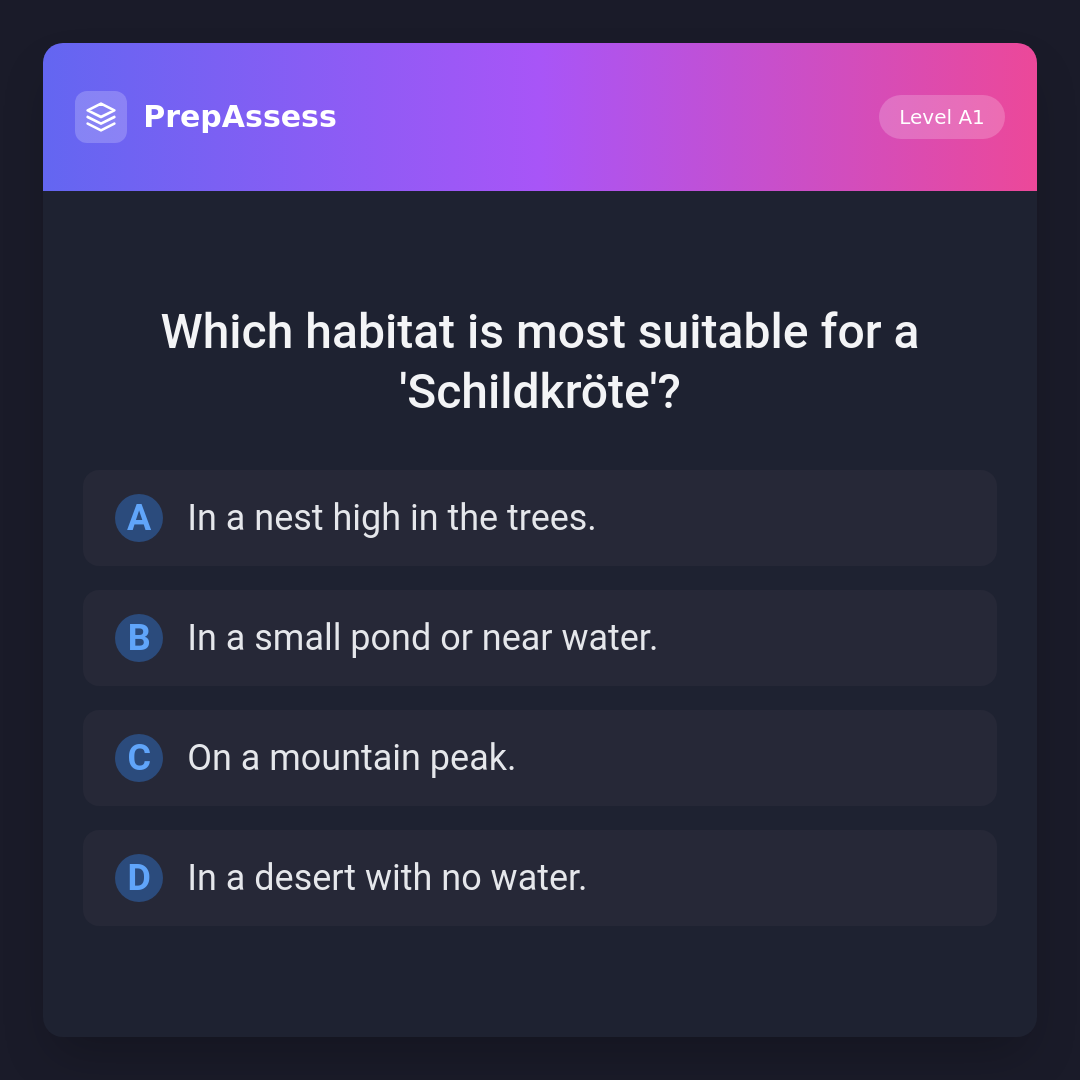Click the PrepAssess layers logo icon
Image resolution: width=1080 pixels, height=1080 pixels.
(101, 117)
